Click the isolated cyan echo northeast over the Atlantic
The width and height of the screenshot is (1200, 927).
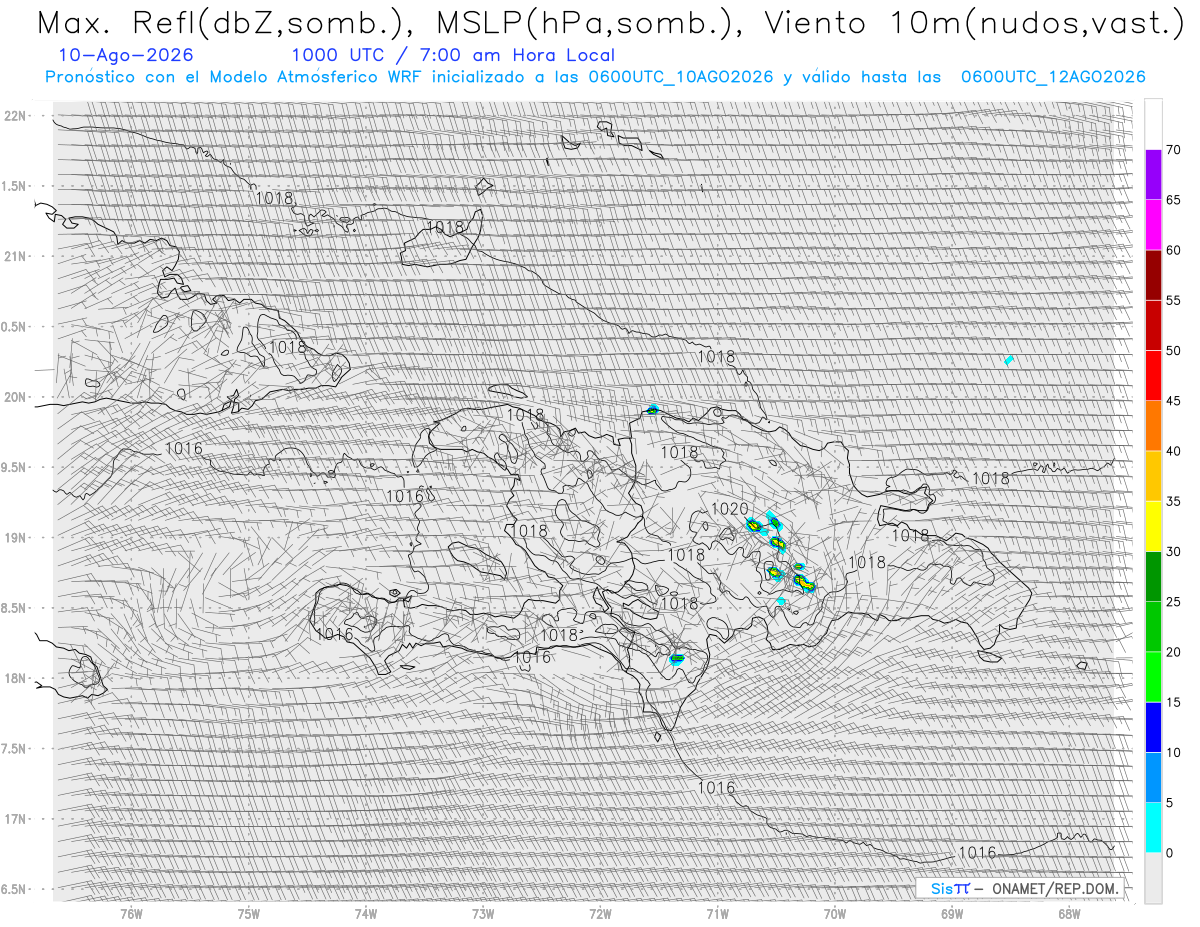(1009, 360)
